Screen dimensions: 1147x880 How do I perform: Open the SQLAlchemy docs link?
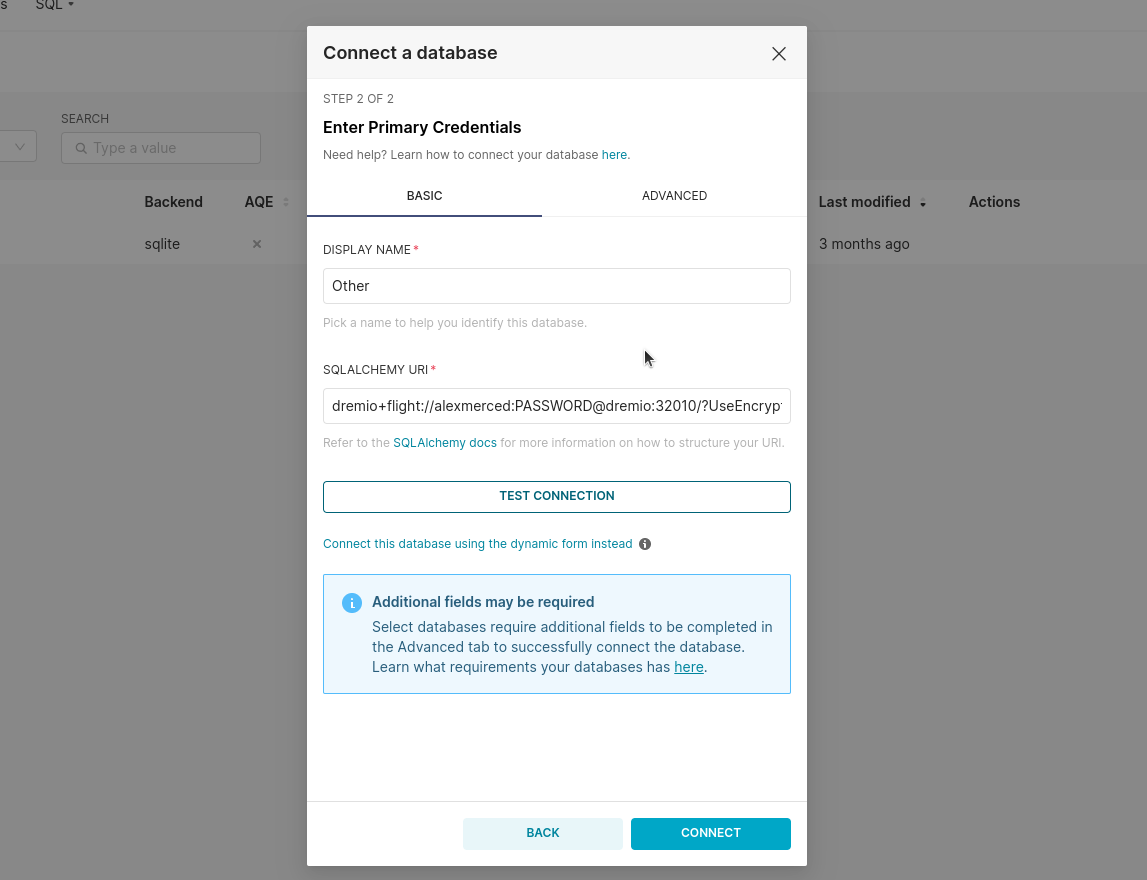pyautogui.click(x=444, y=442)
